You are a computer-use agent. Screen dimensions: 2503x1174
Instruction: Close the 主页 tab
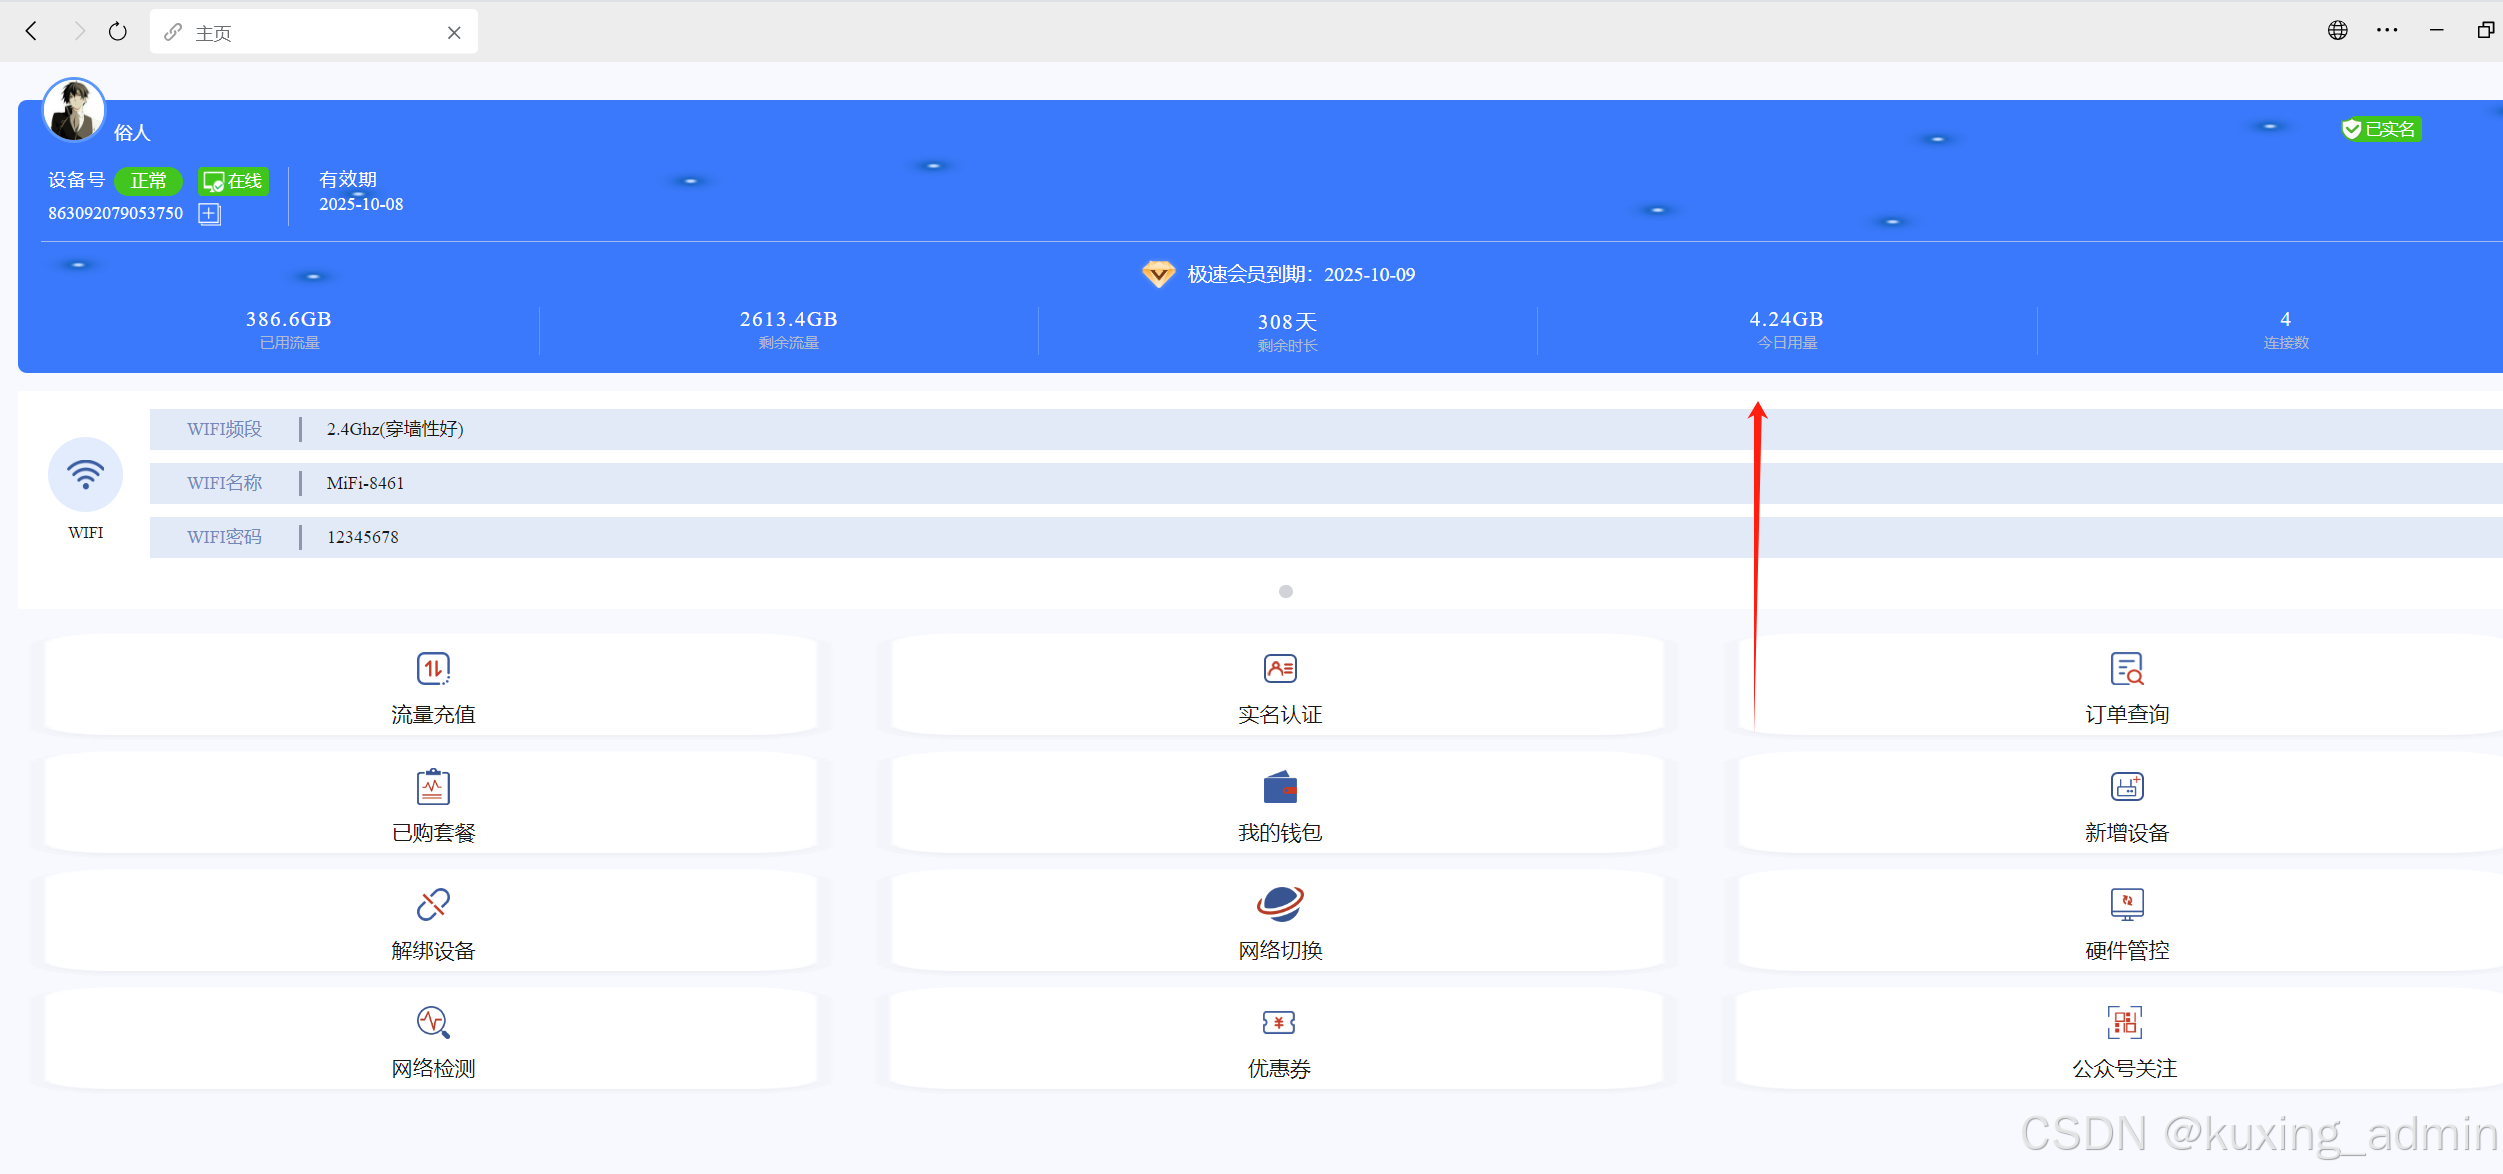(454, 33)
